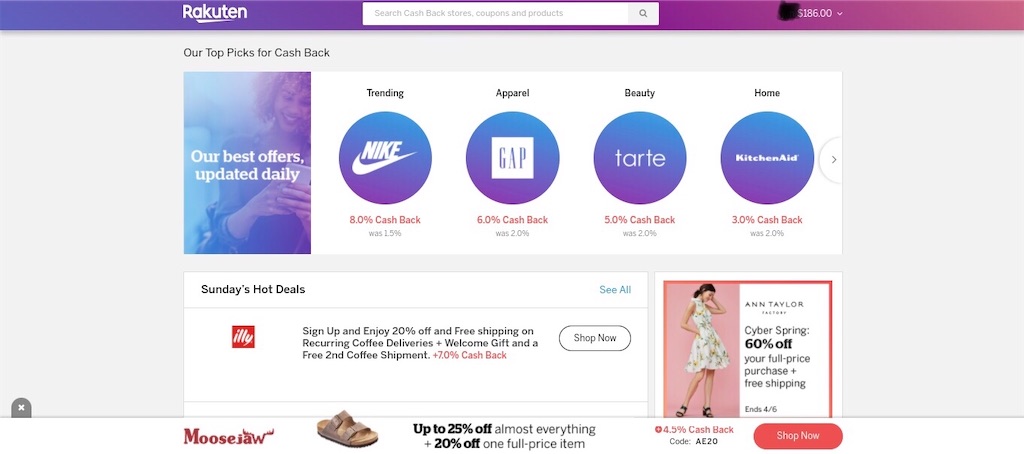Click the search magnifier icon

(643, 13)
